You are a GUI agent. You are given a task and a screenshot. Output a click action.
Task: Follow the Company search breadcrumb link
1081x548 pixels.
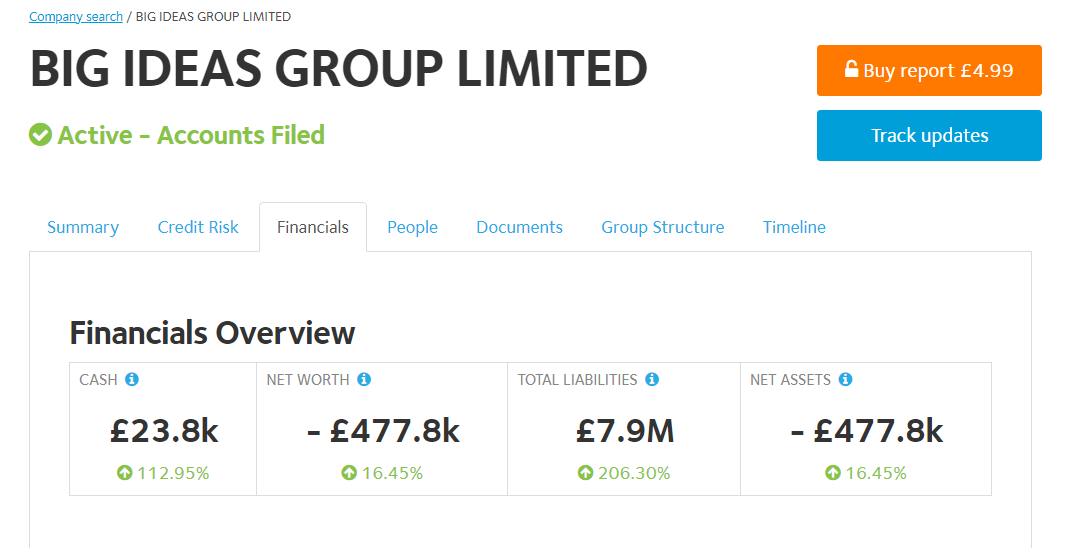coord(76,17)
